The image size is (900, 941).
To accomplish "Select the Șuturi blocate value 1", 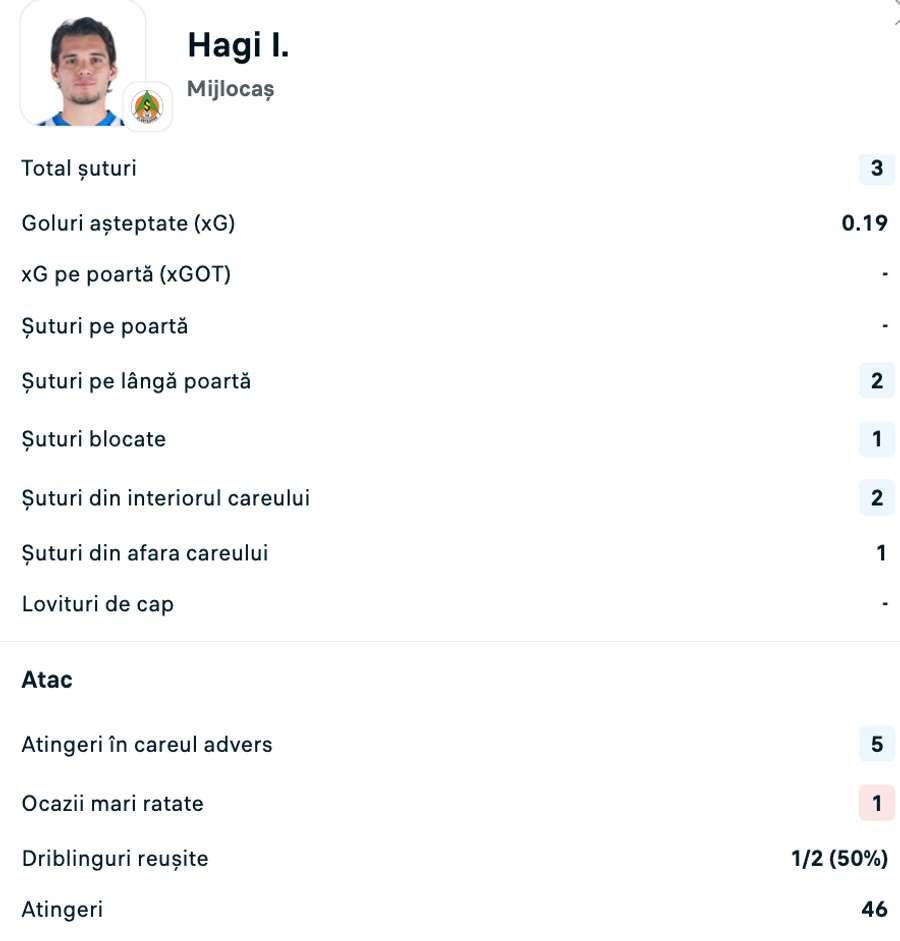I will [875, 439].
